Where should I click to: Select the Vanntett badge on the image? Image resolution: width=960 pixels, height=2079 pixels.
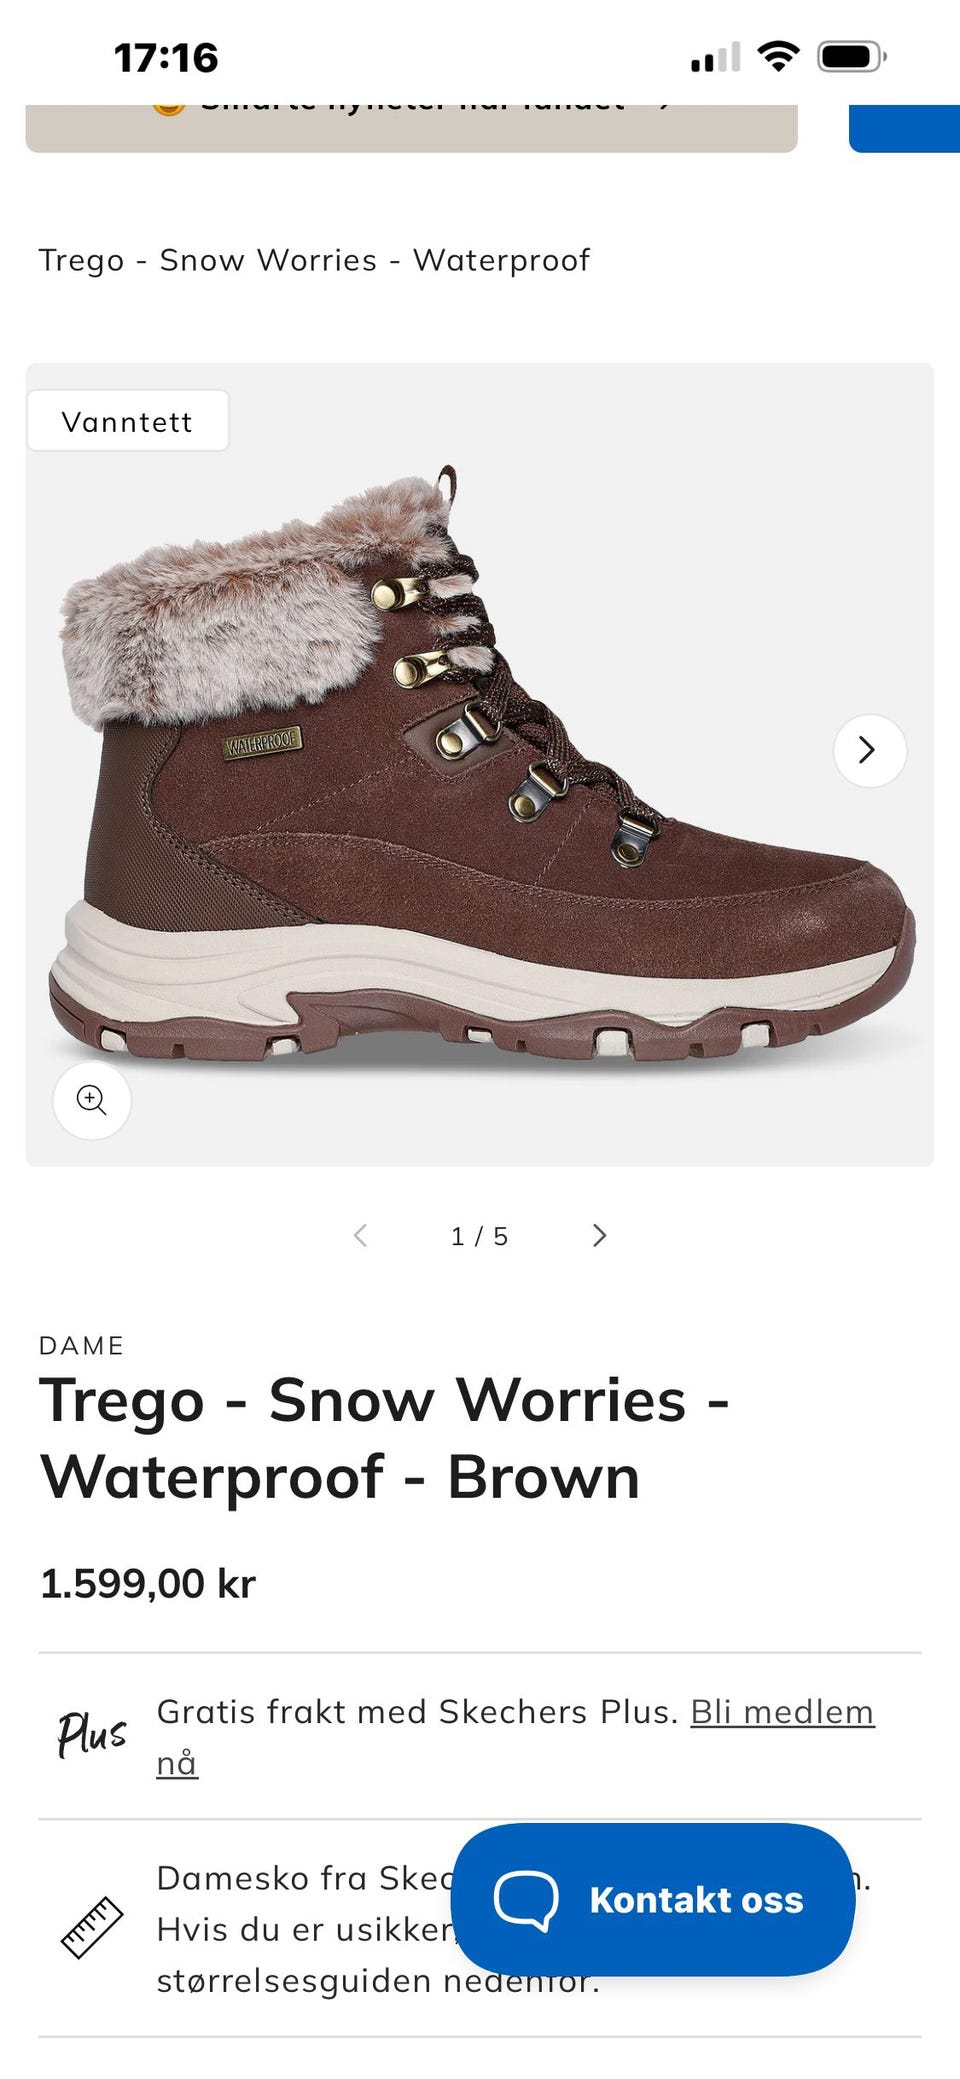click(x=127, y=421)
